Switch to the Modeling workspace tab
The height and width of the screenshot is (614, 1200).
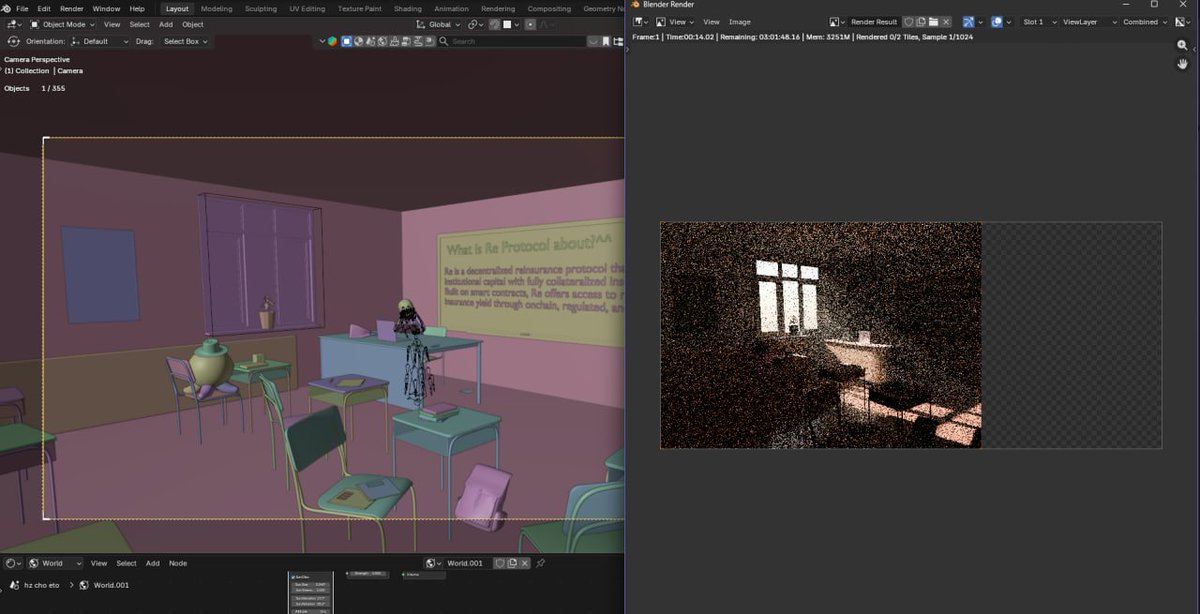pos(216,8)
